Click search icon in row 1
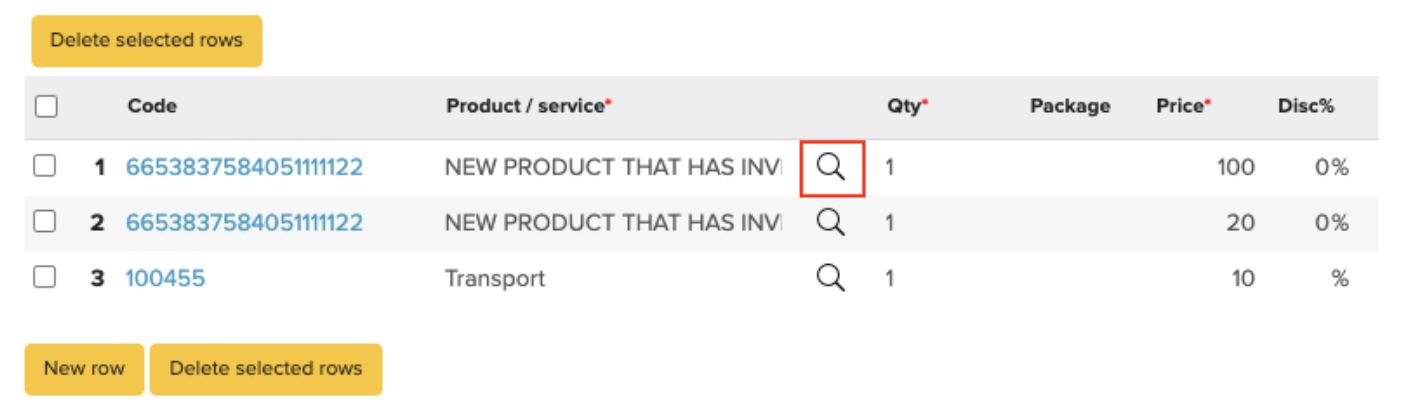The height and width of the screenshot is (403, 1423). point(831,167)
